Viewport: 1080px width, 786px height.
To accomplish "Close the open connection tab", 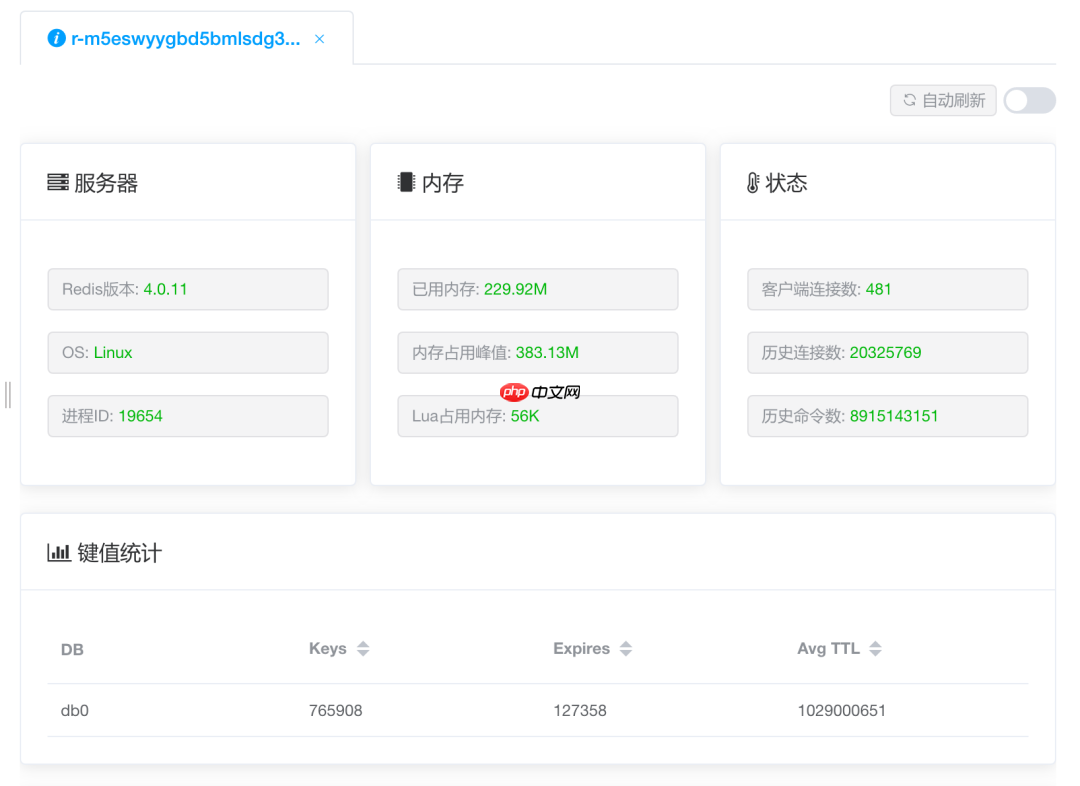I will point(319,38).
